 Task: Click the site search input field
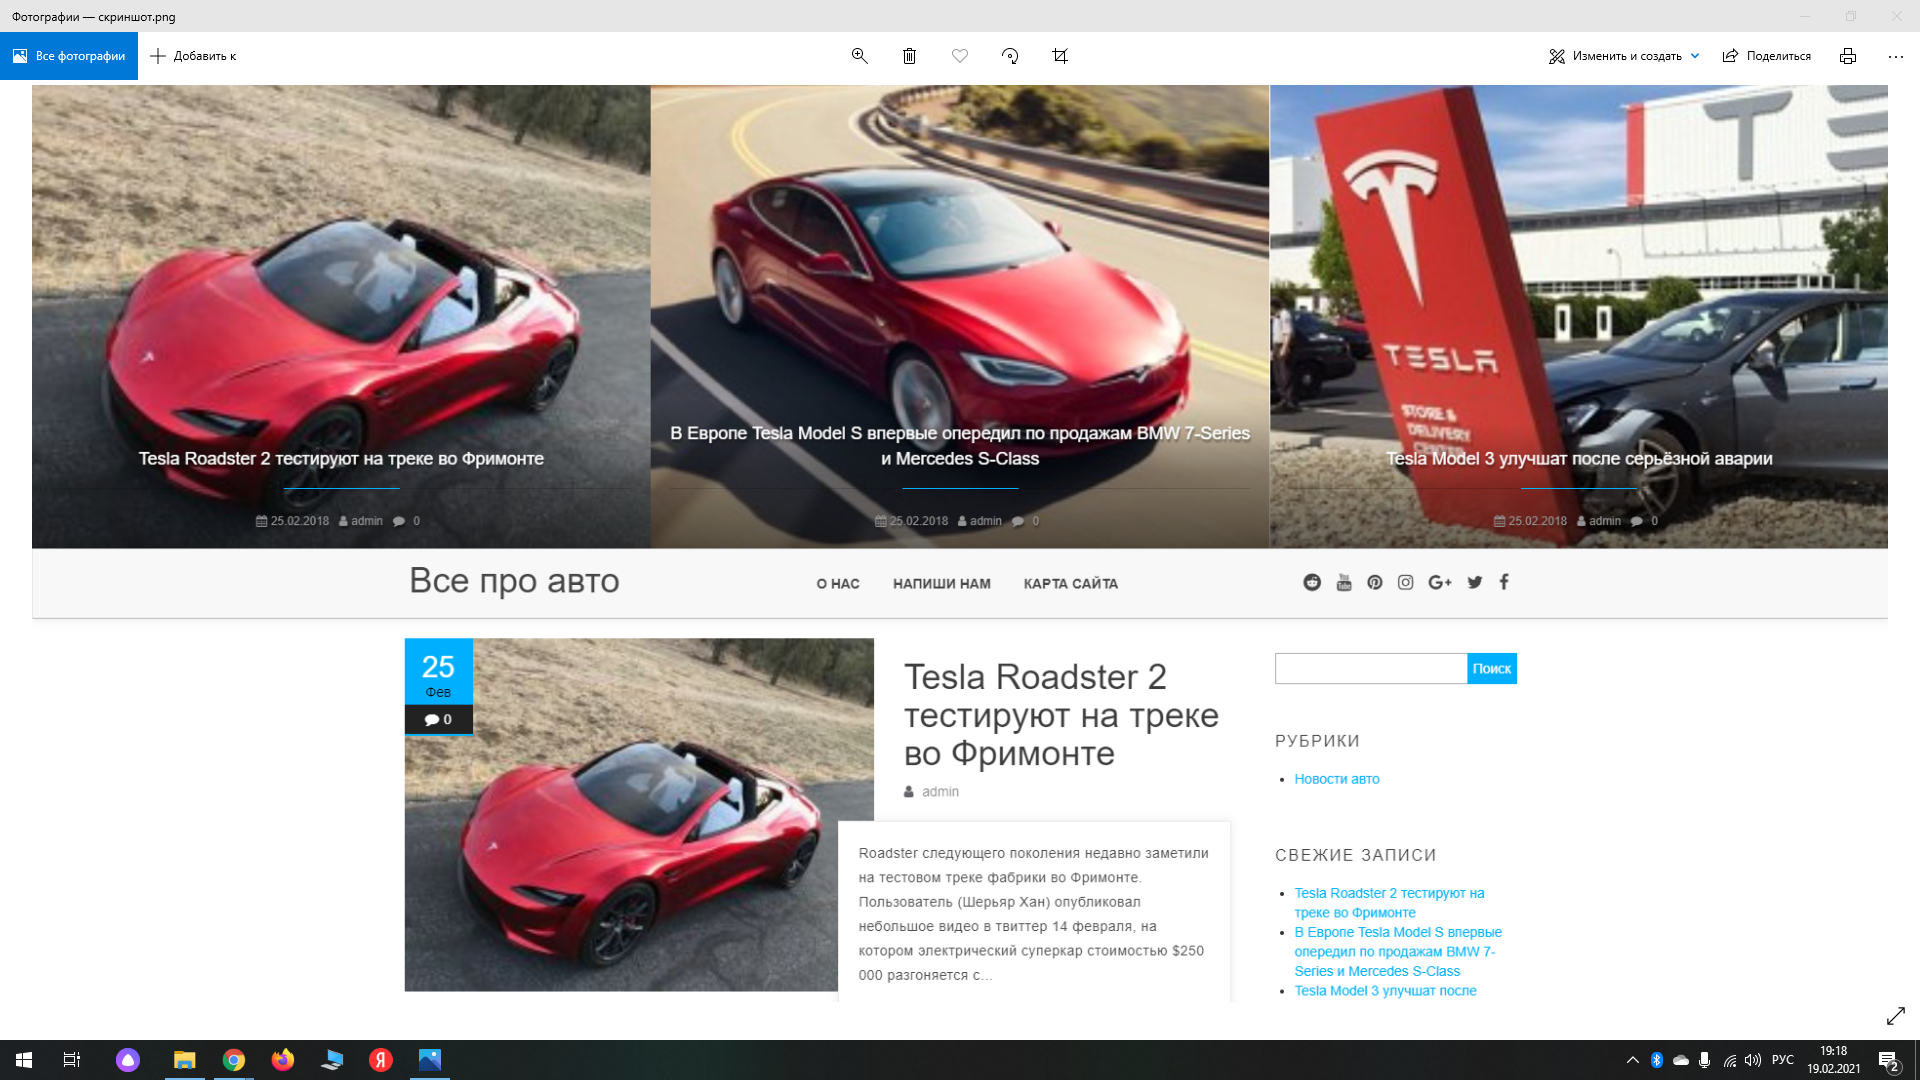1371,669
